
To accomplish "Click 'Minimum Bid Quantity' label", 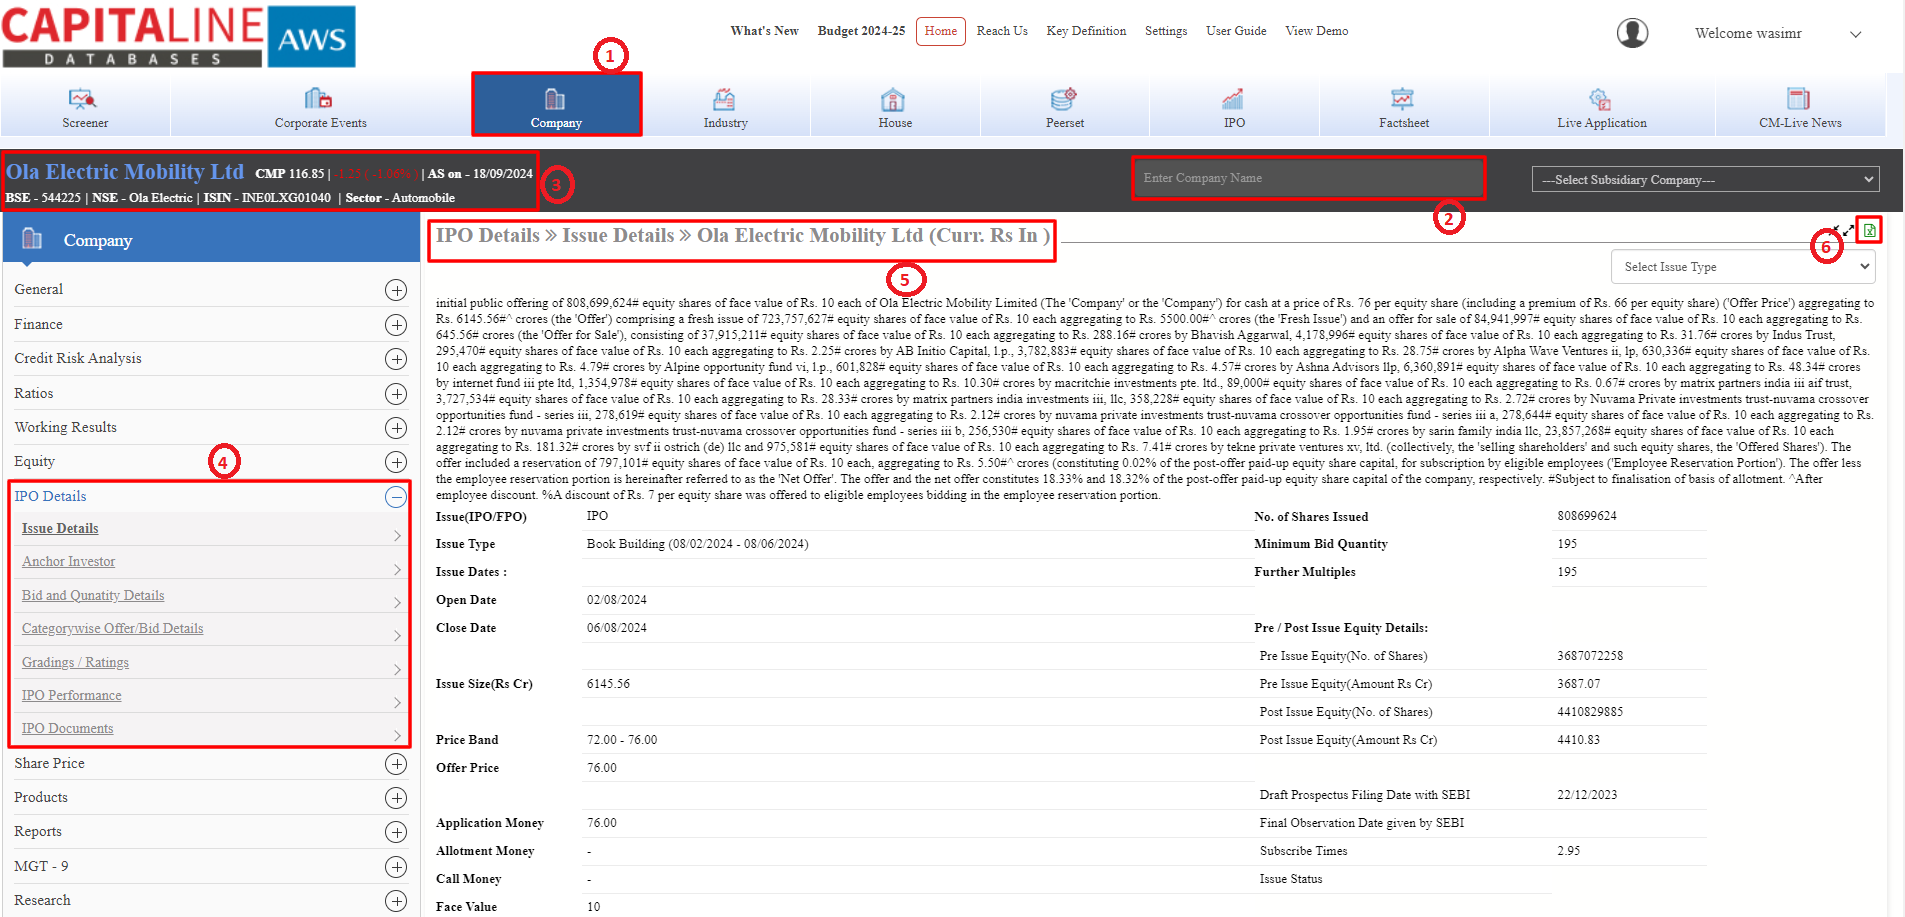I will tap(1320, 544).
